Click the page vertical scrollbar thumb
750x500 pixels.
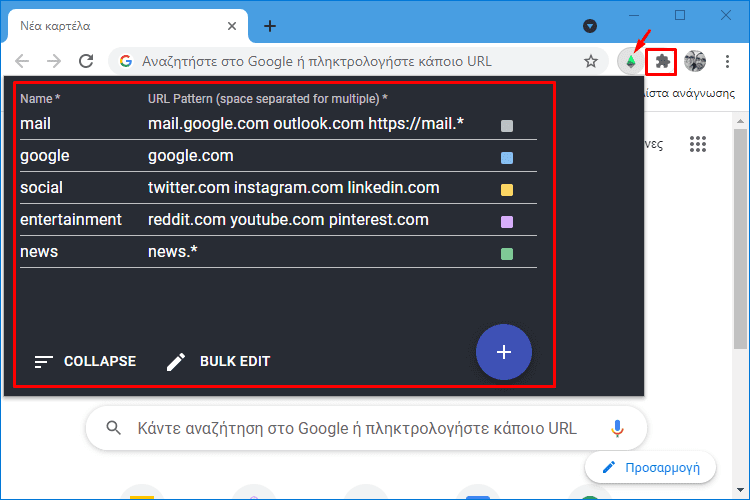[x=740, y=239]
